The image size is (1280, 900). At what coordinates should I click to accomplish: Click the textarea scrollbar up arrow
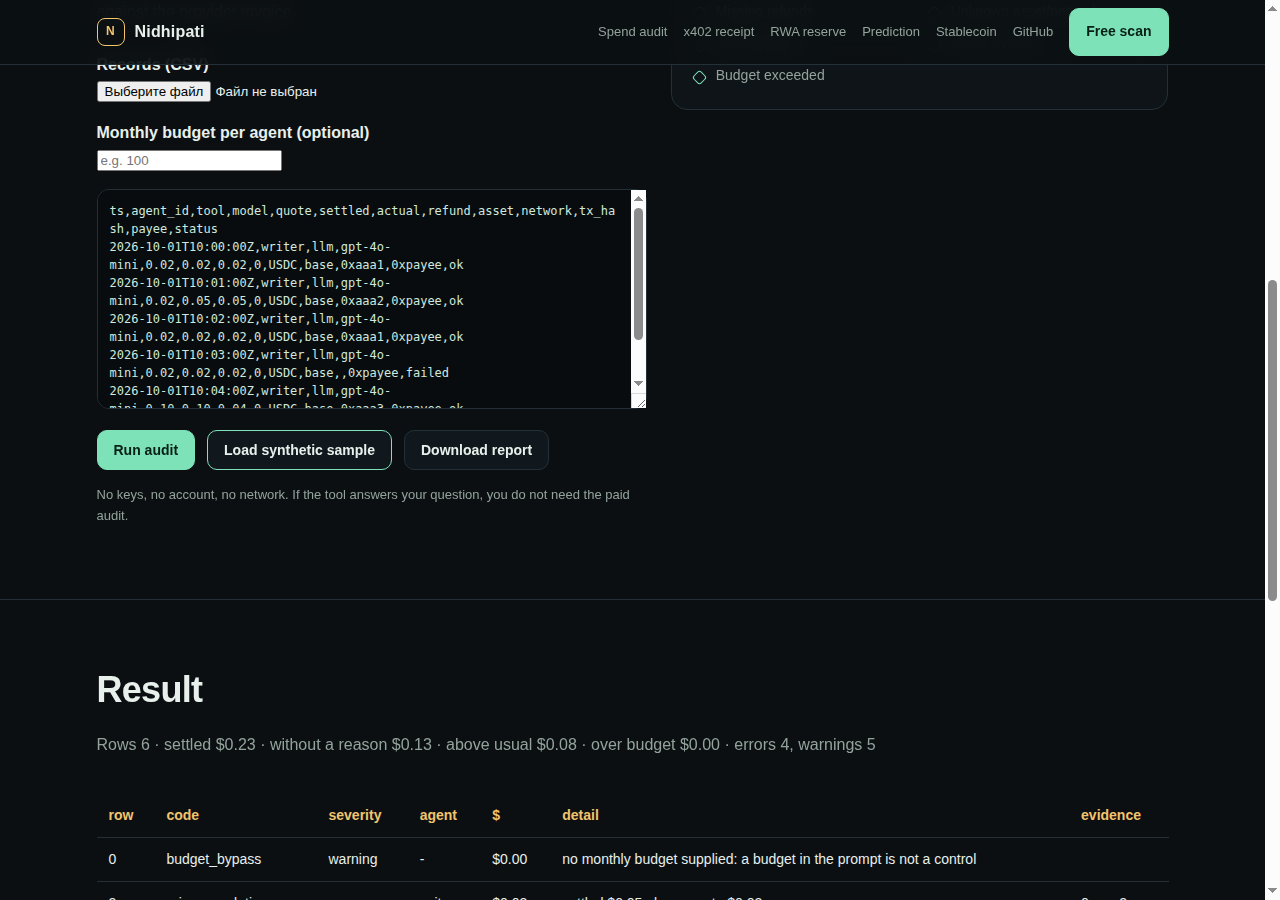[x=639, y=198]
